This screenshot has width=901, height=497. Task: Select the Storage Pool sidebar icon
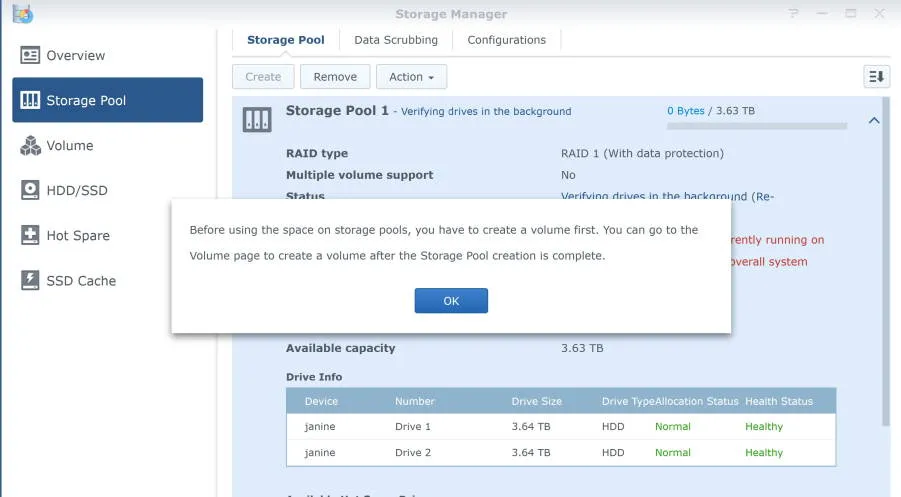pos(30,100)
